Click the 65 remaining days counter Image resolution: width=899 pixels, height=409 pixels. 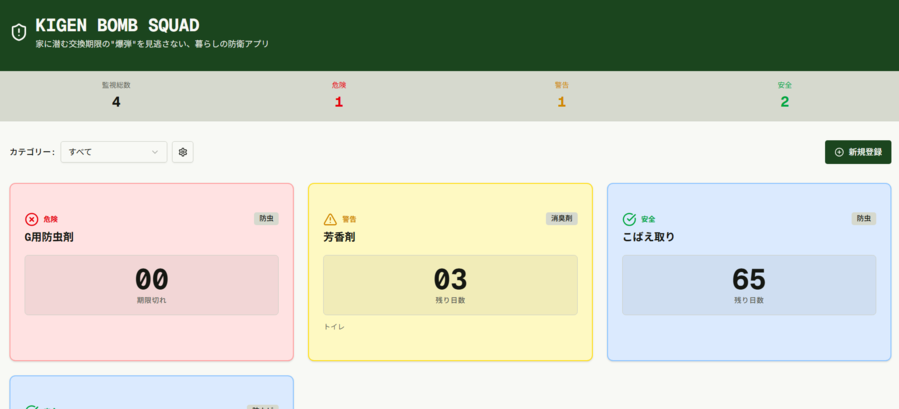[748, 280]
